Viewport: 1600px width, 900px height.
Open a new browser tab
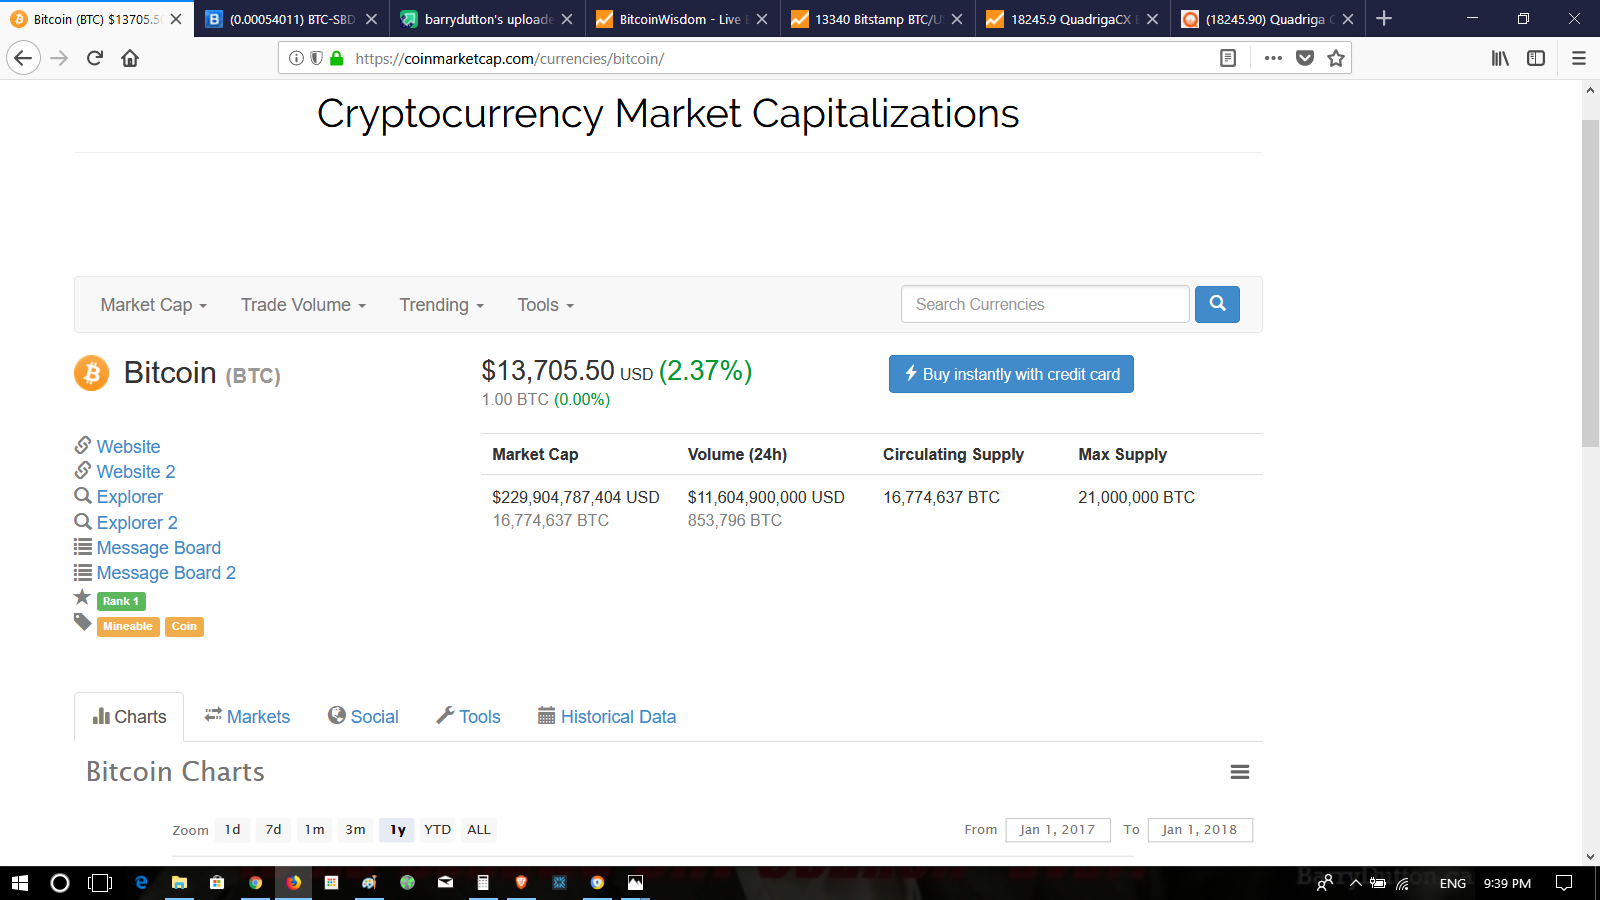[1384, 18]
